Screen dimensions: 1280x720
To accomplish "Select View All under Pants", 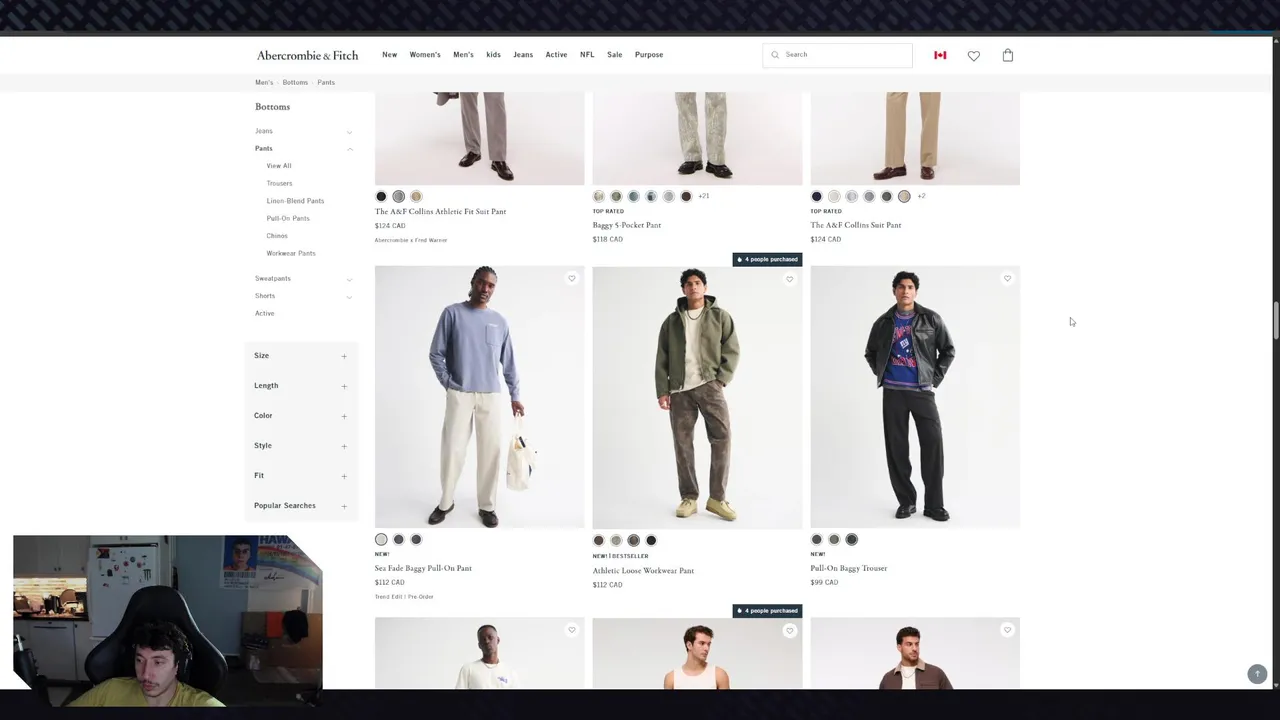I will click(279, 166).
